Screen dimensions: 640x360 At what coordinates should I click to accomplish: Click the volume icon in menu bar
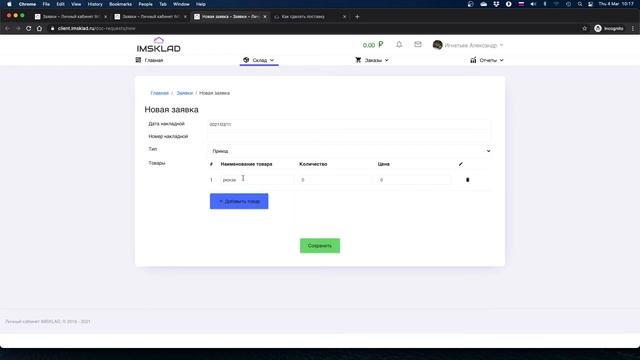coord(533,4)
